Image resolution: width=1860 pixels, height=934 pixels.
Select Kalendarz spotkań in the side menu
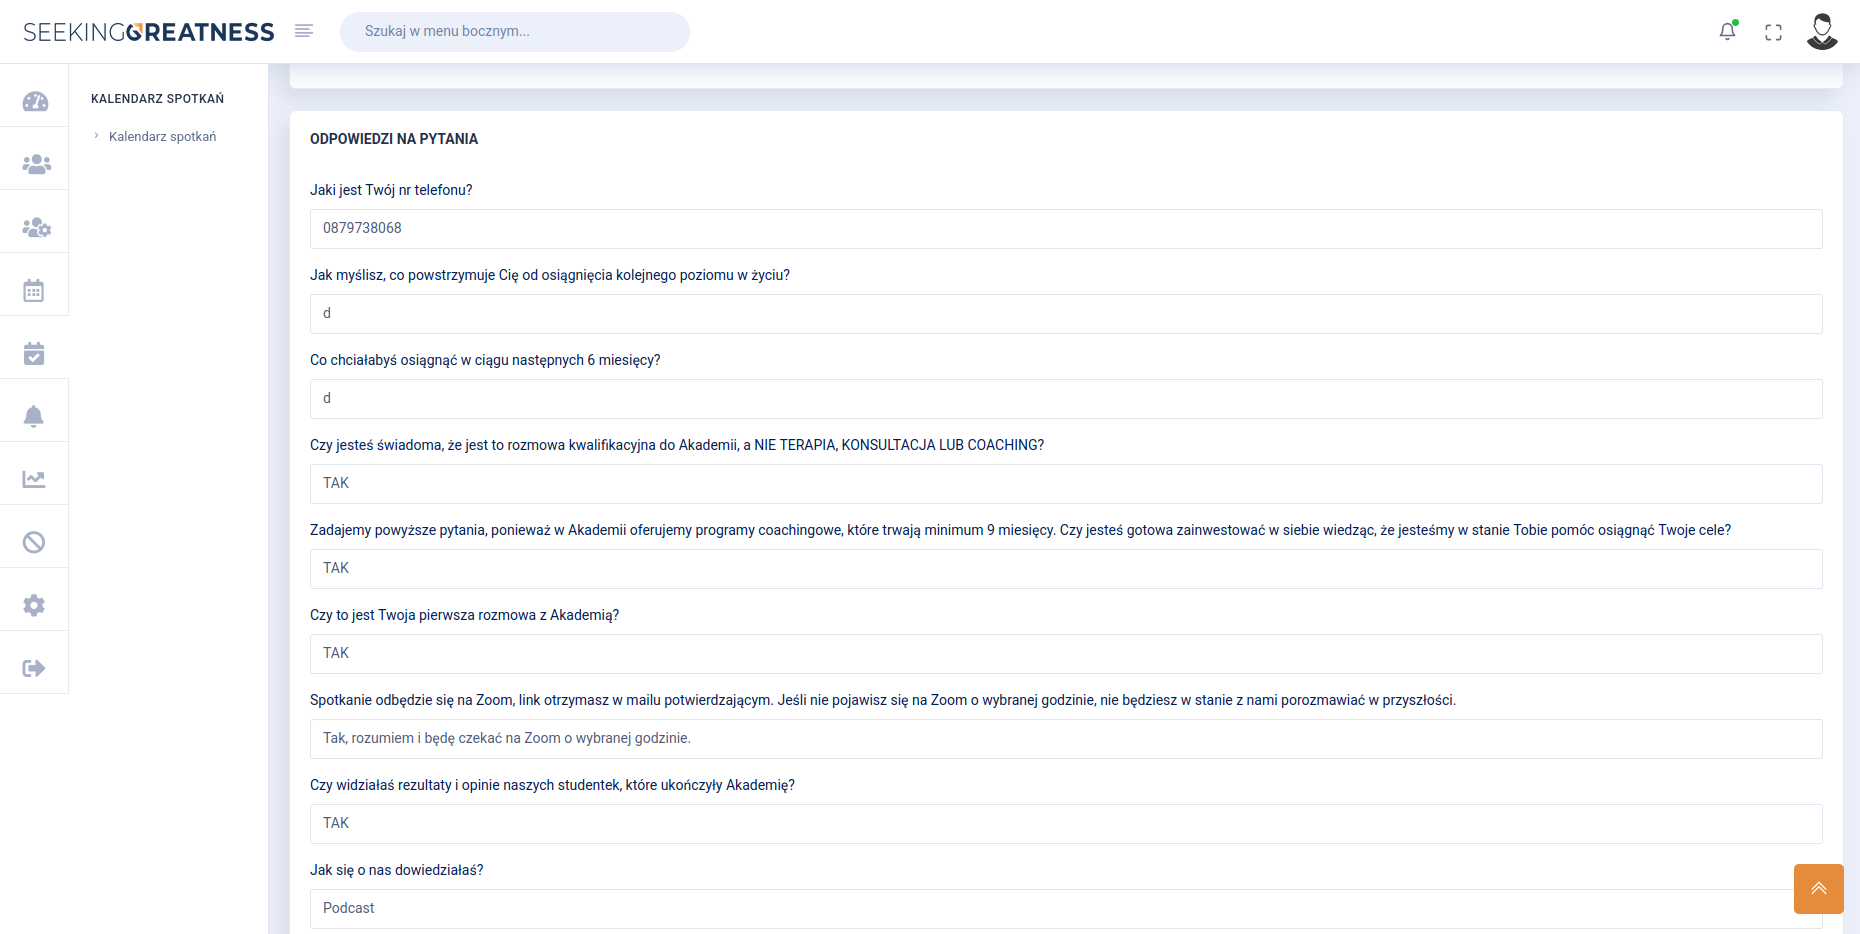click(162, 136)
